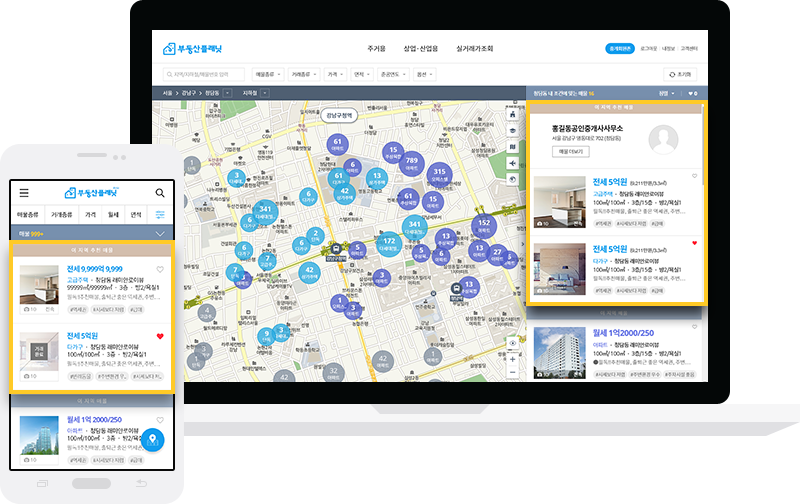Click the blue 중개회원존 button
This screenshot has width=800, height=504.
(620, 48)
